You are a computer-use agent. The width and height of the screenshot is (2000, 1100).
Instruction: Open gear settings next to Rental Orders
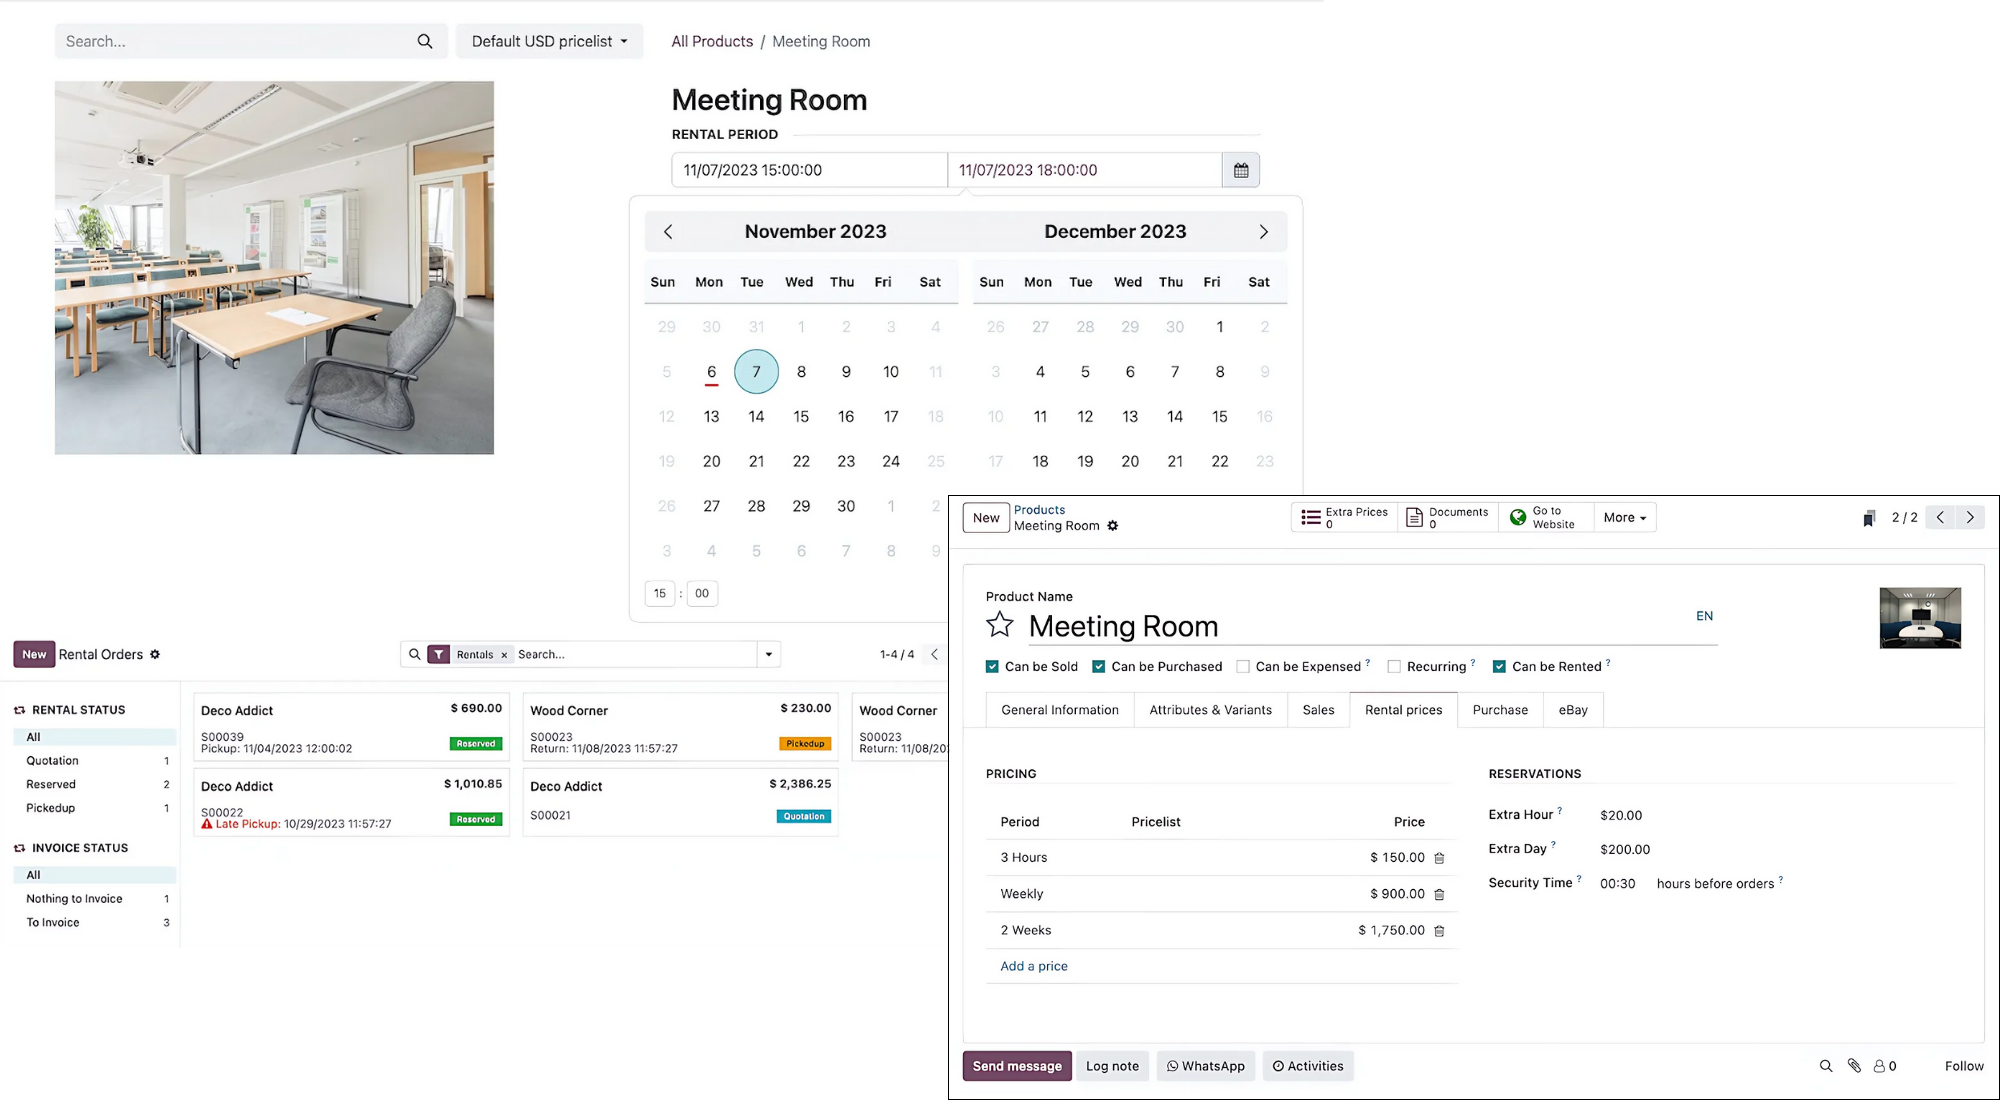point(155,654)
